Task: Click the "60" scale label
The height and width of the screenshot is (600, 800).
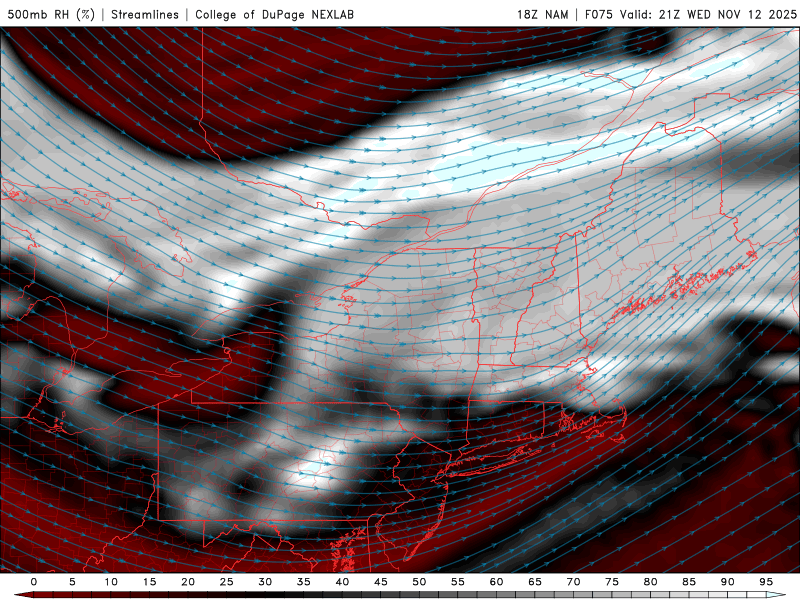Action: (496, 582)
